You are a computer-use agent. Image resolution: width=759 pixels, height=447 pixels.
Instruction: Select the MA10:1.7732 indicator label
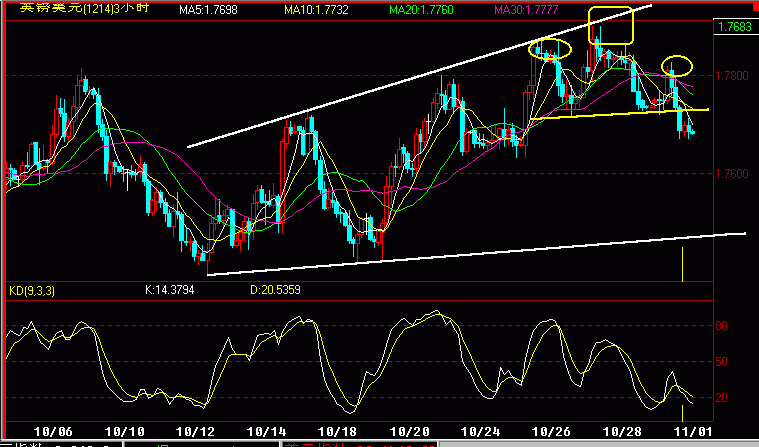coord(316,10)
